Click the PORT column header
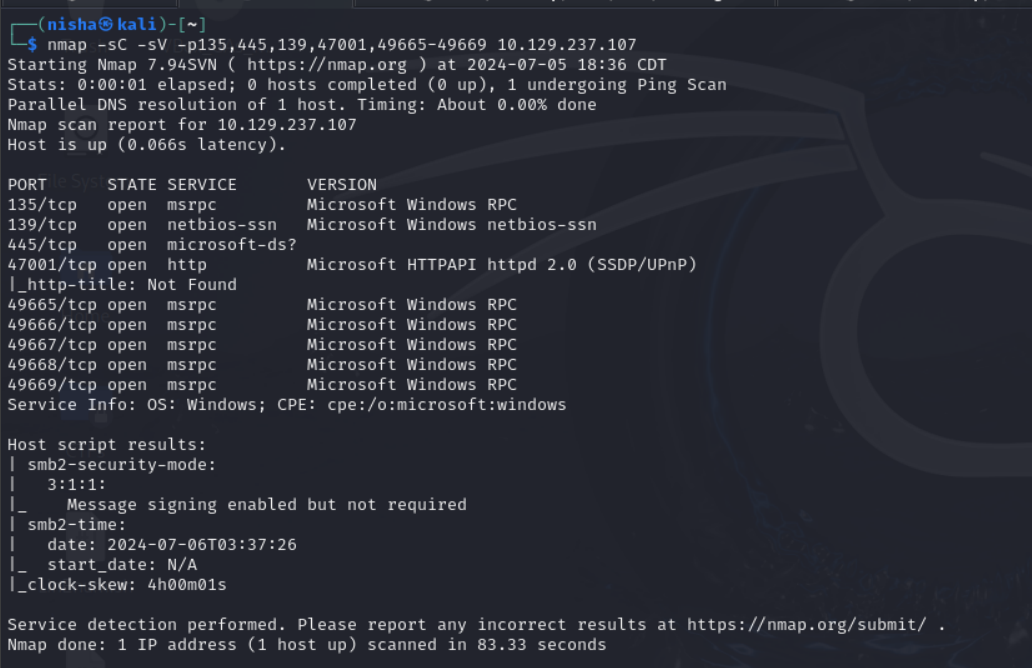The image size is (1032, 668). coord(27,185)
